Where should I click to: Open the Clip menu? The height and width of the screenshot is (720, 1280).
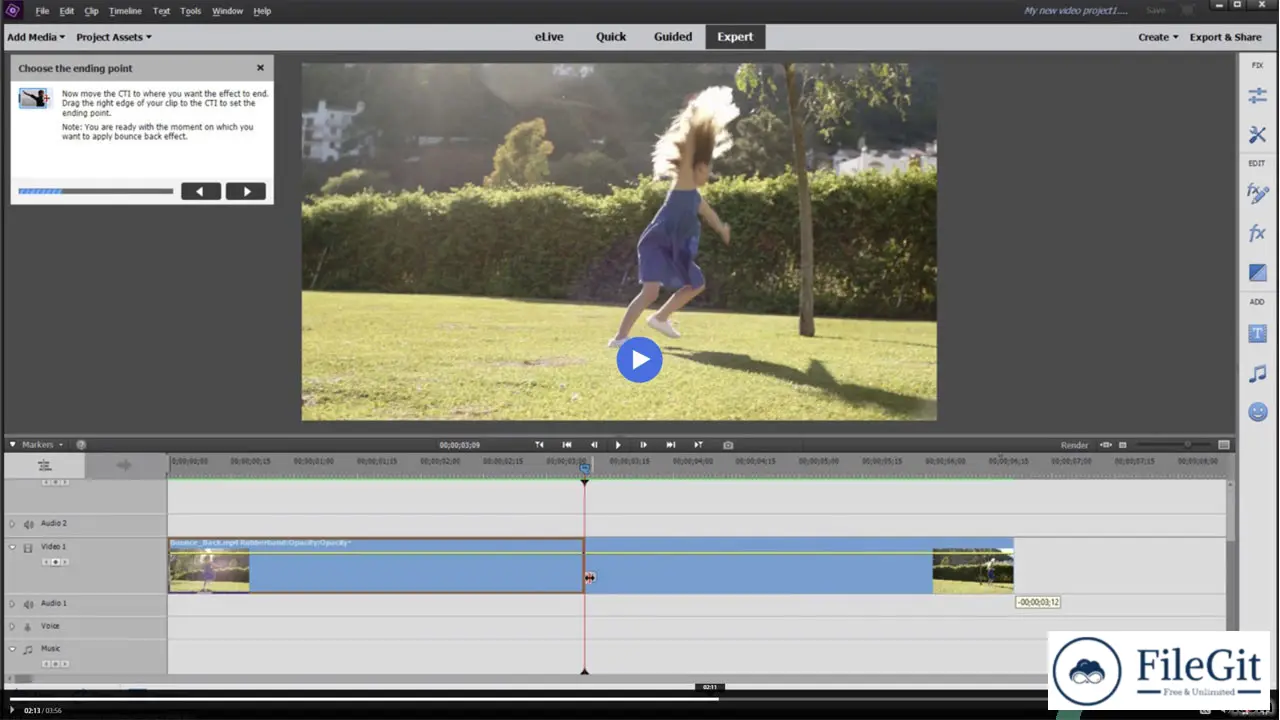(91, 11)
